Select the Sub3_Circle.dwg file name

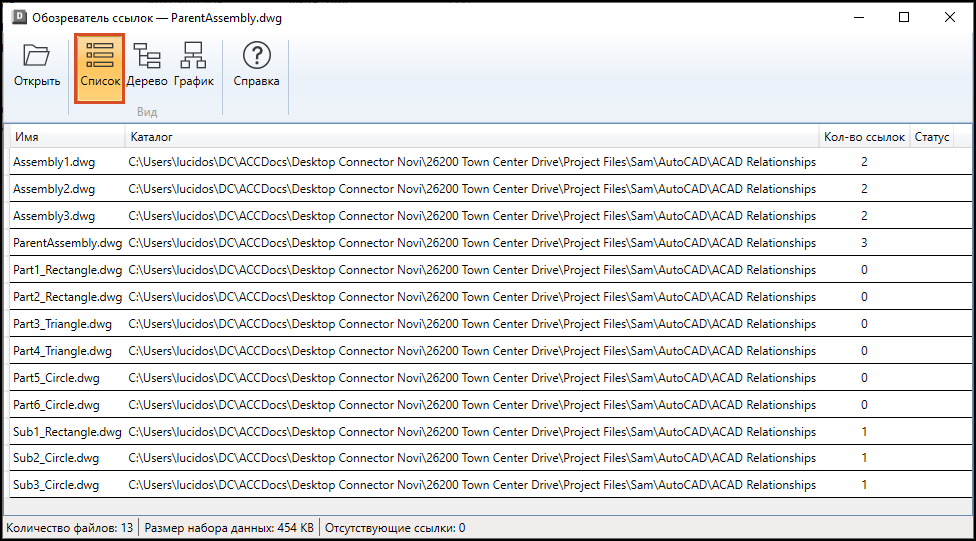56,485
